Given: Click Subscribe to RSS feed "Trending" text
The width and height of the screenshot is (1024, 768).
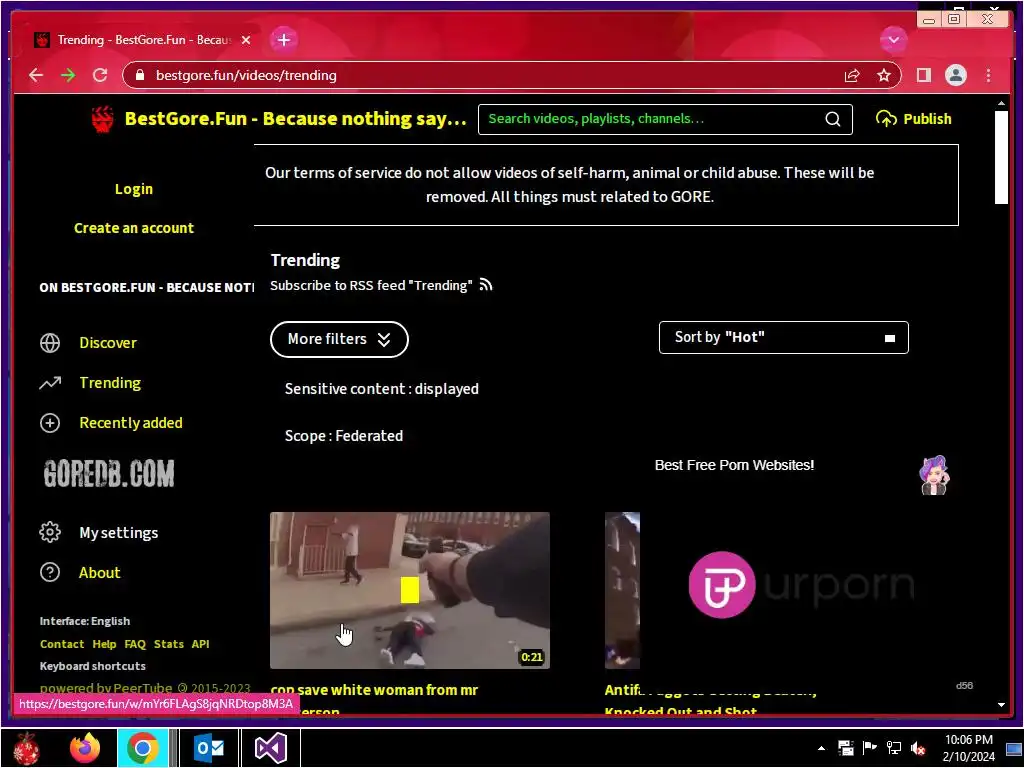Looking at the screenshot, I should tap(371, 285).
